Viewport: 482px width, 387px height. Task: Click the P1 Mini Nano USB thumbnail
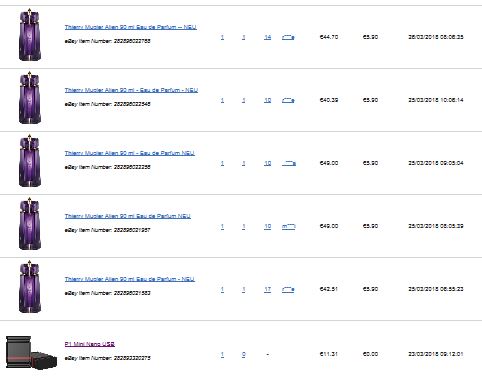click(x=31, y=353)
